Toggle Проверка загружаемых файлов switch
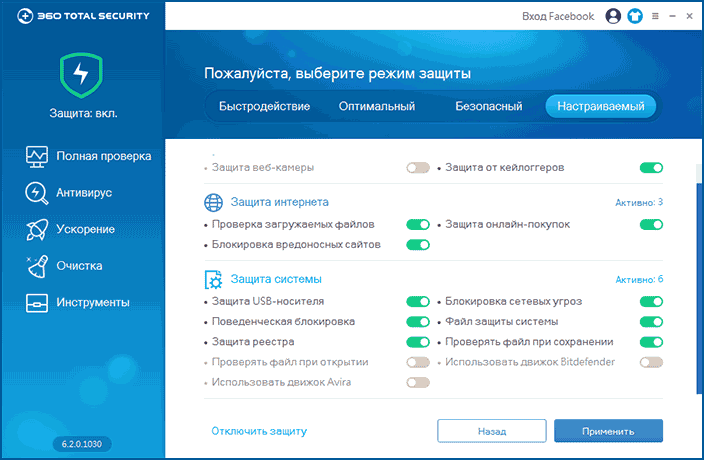This screenshot has height=460, width=704. point(418,224)
